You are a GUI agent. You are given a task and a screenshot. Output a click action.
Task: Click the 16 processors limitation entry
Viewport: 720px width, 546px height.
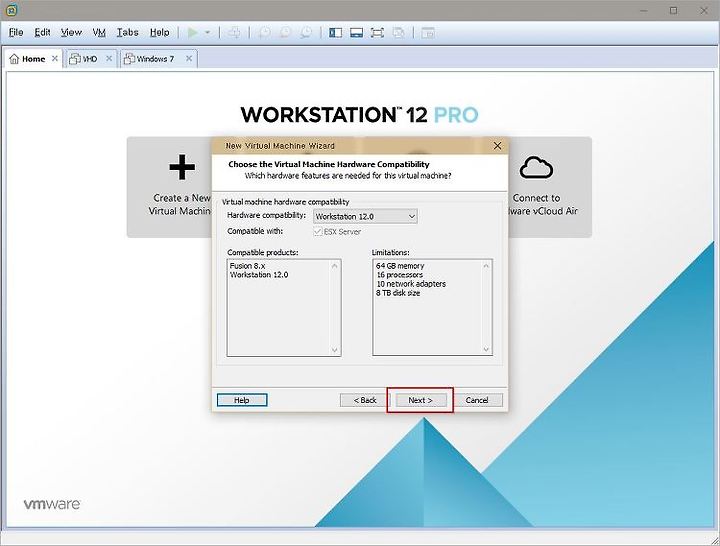coord(399,275)
